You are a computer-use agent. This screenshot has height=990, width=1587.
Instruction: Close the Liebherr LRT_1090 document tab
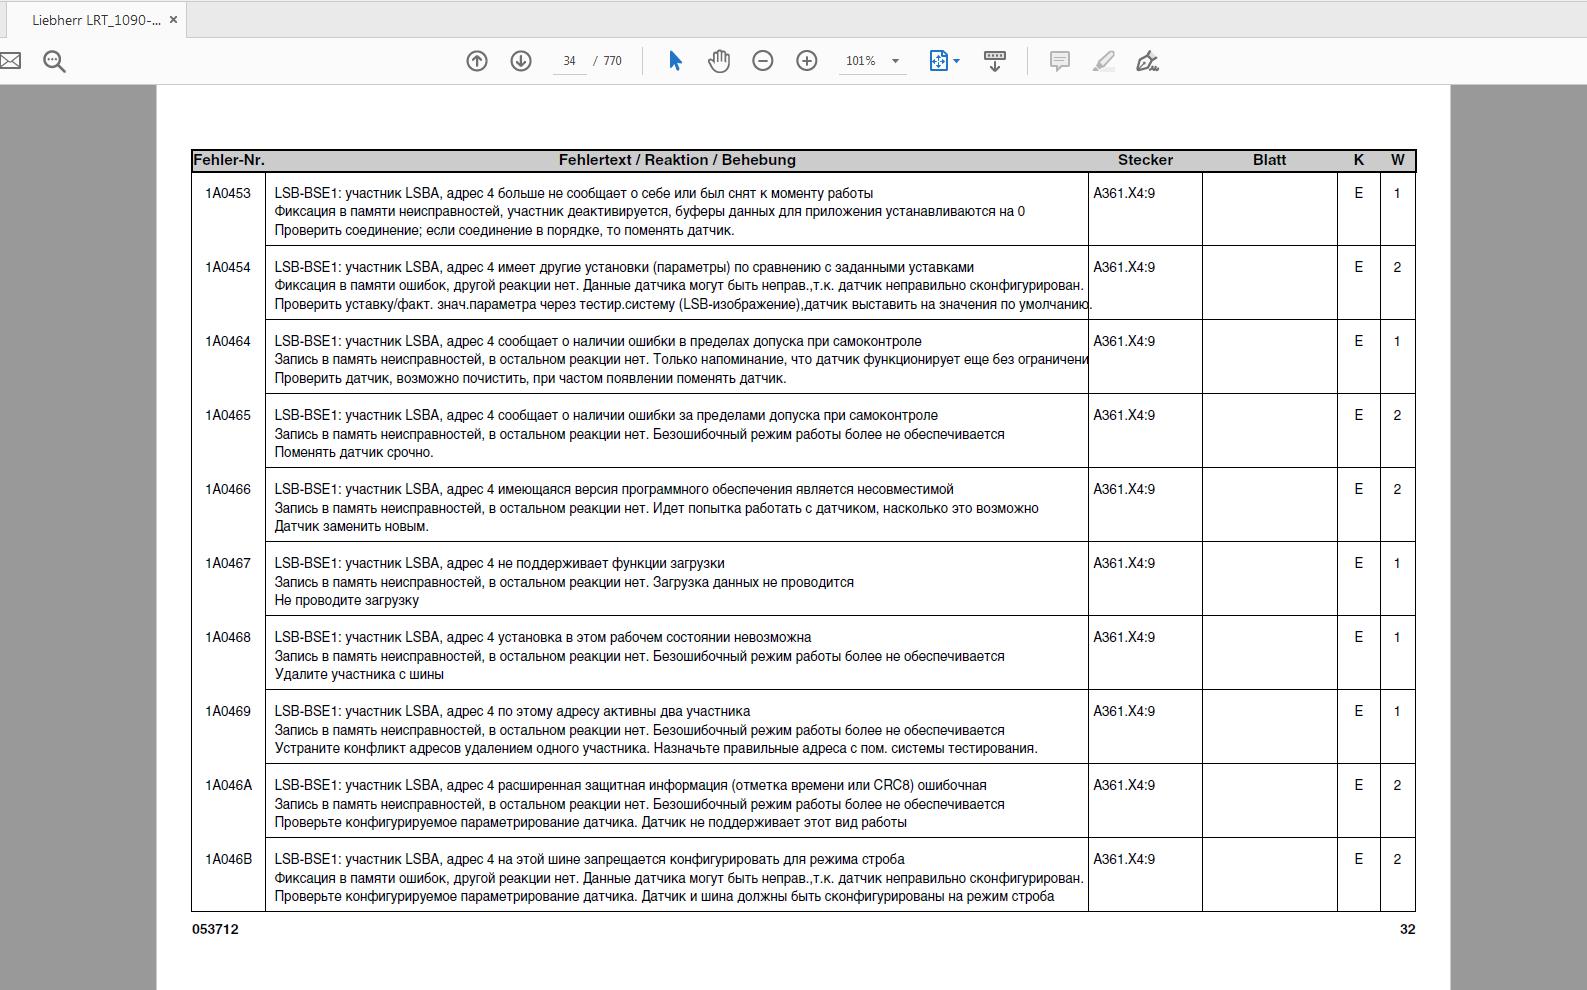coord(173,20)
